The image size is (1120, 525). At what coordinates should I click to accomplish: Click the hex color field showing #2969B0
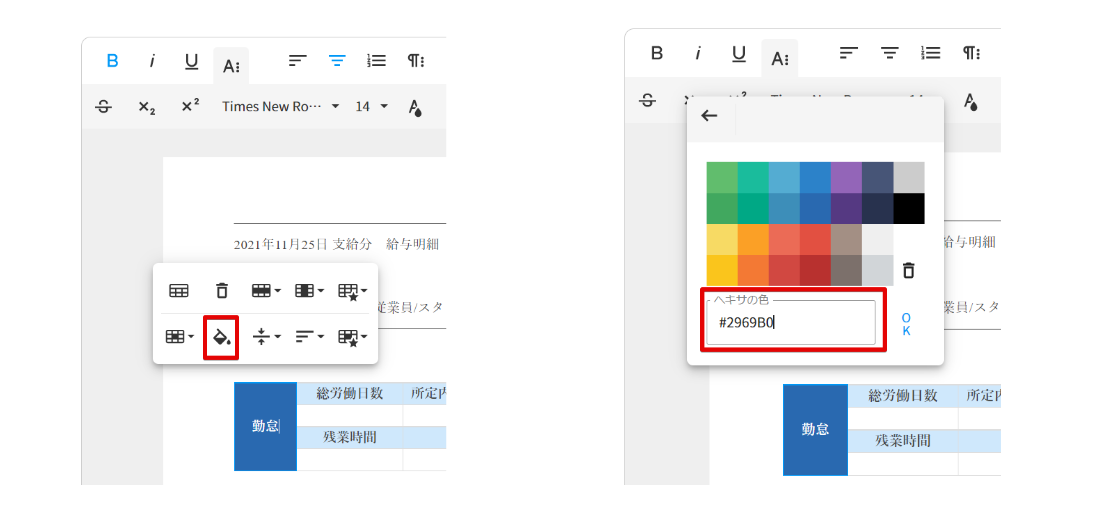click(x=790, y=323)
